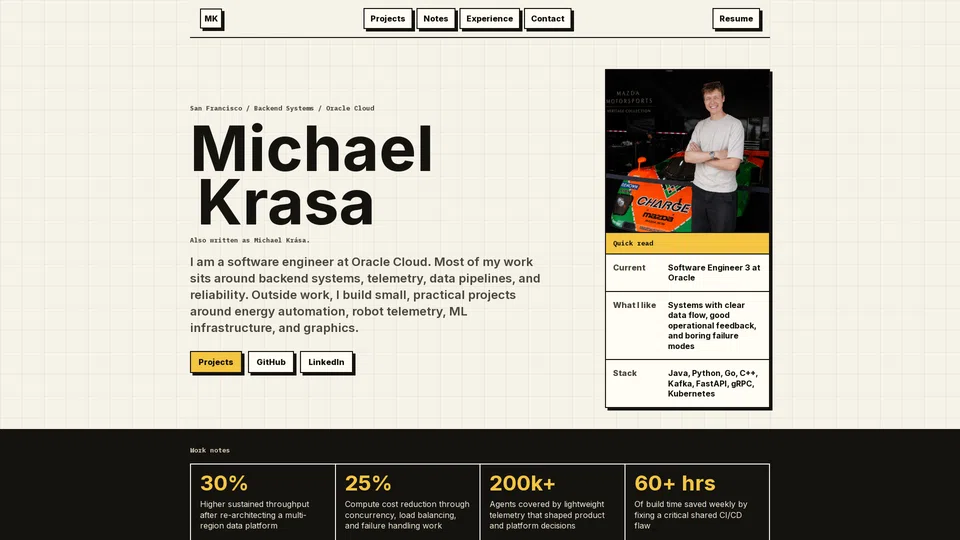This screenshot has width=960, height=540.
Task: Click 'Compute cost reduction through concurrency' text
Action: [407, 515]
